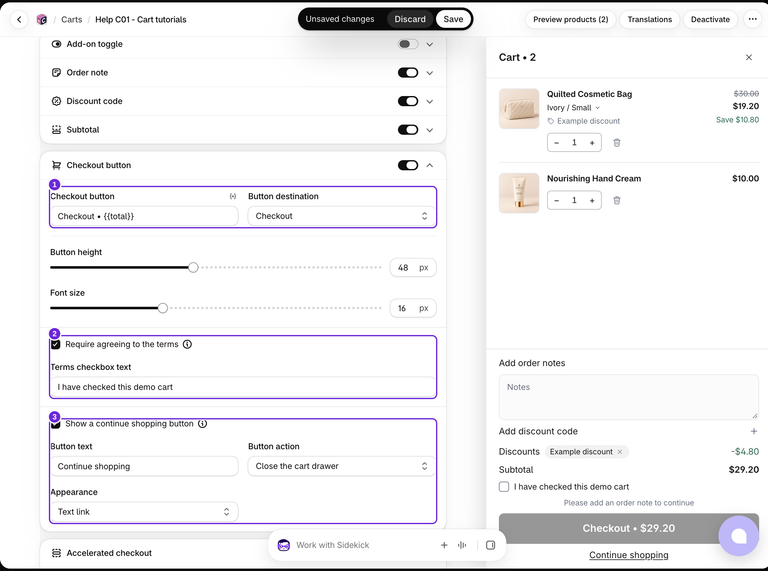768x571 pixels.
Task: Delete Nourishing Hand Cream from cart
Action: tap(617, 200)
